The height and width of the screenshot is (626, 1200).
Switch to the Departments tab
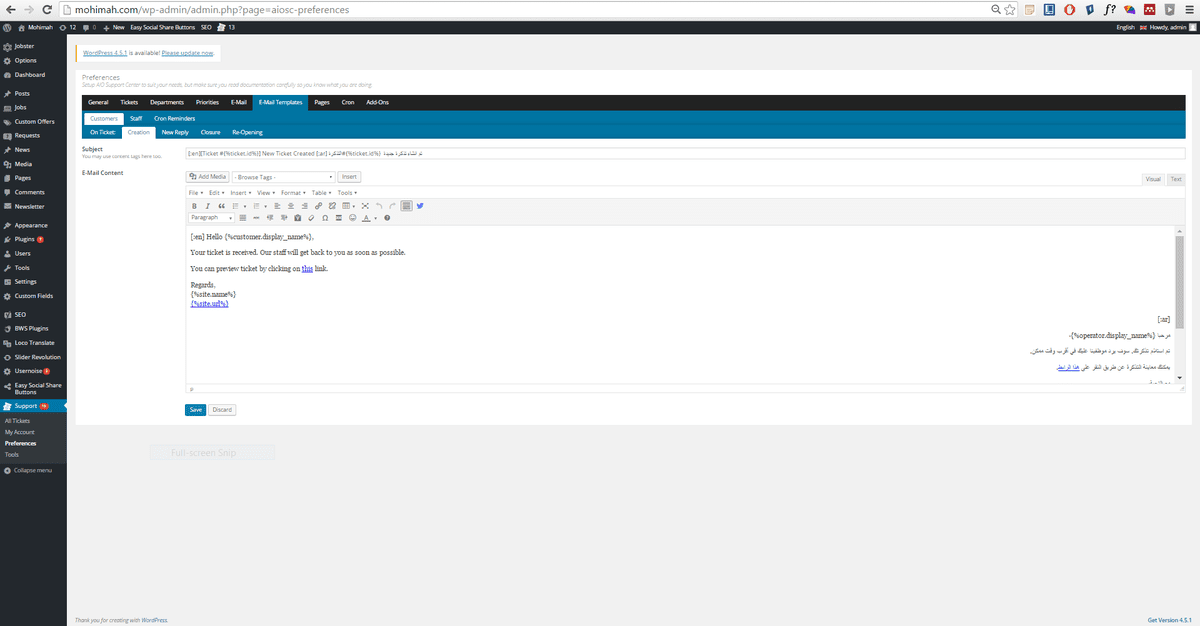tap(167, 102)
